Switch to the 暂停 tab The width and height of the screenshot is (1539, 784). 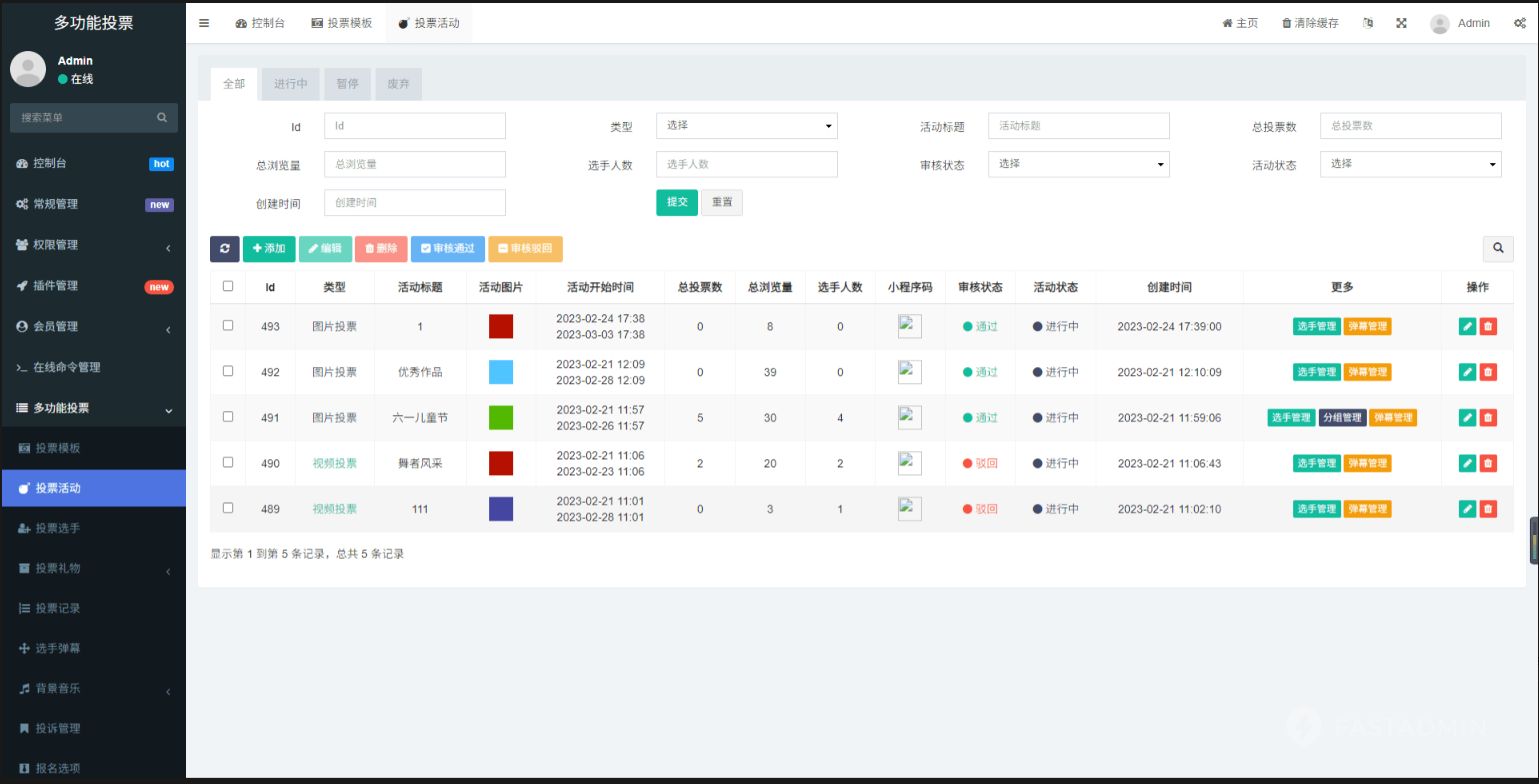[347, 84]
